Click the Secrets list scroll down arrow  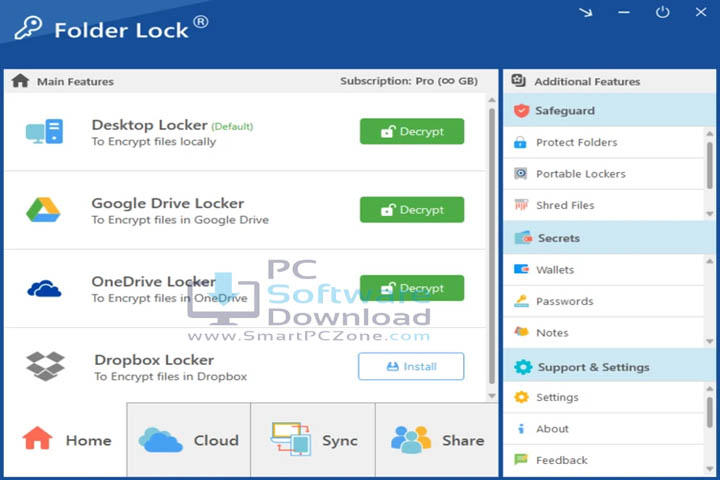point(710,341)
